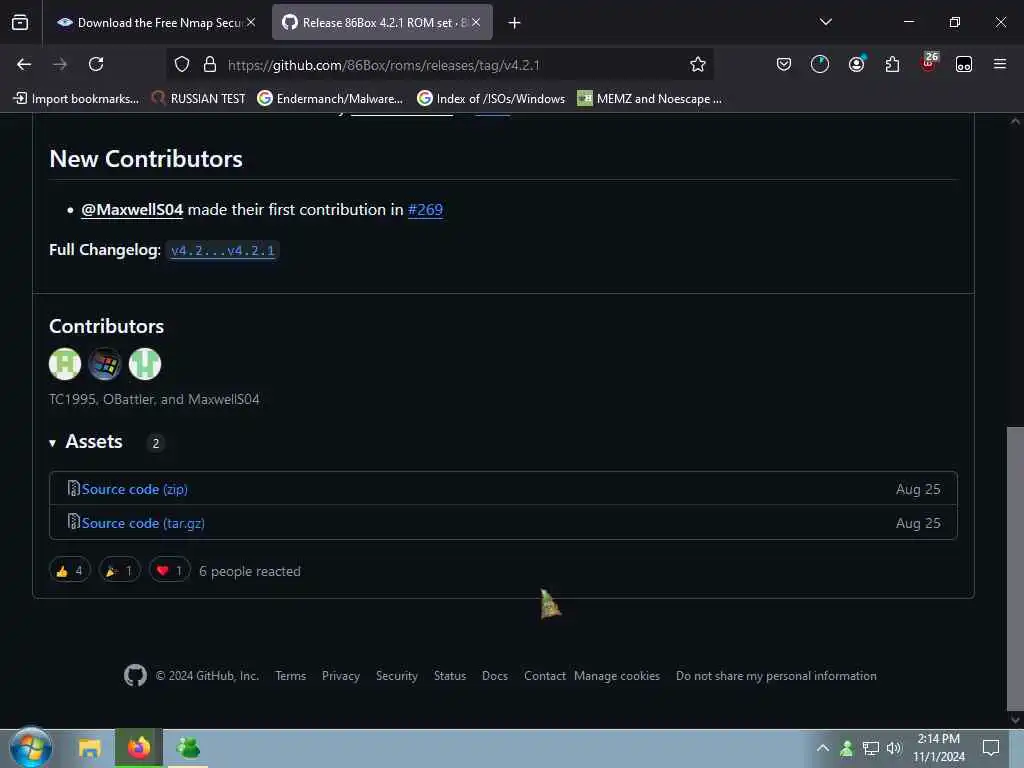Open MEMZ and Noescape bookmark

pos(650,99)
